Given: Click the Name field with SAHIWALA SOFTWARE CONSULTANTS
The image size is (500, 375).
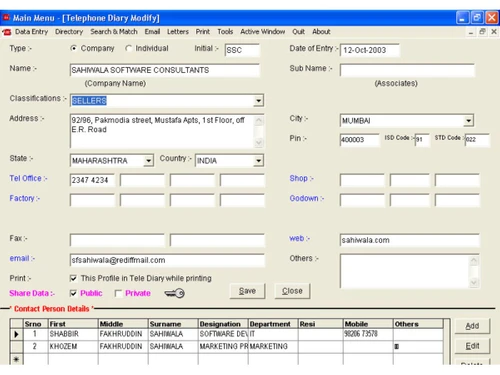Looking at the screenshot, I should (165, 70).
